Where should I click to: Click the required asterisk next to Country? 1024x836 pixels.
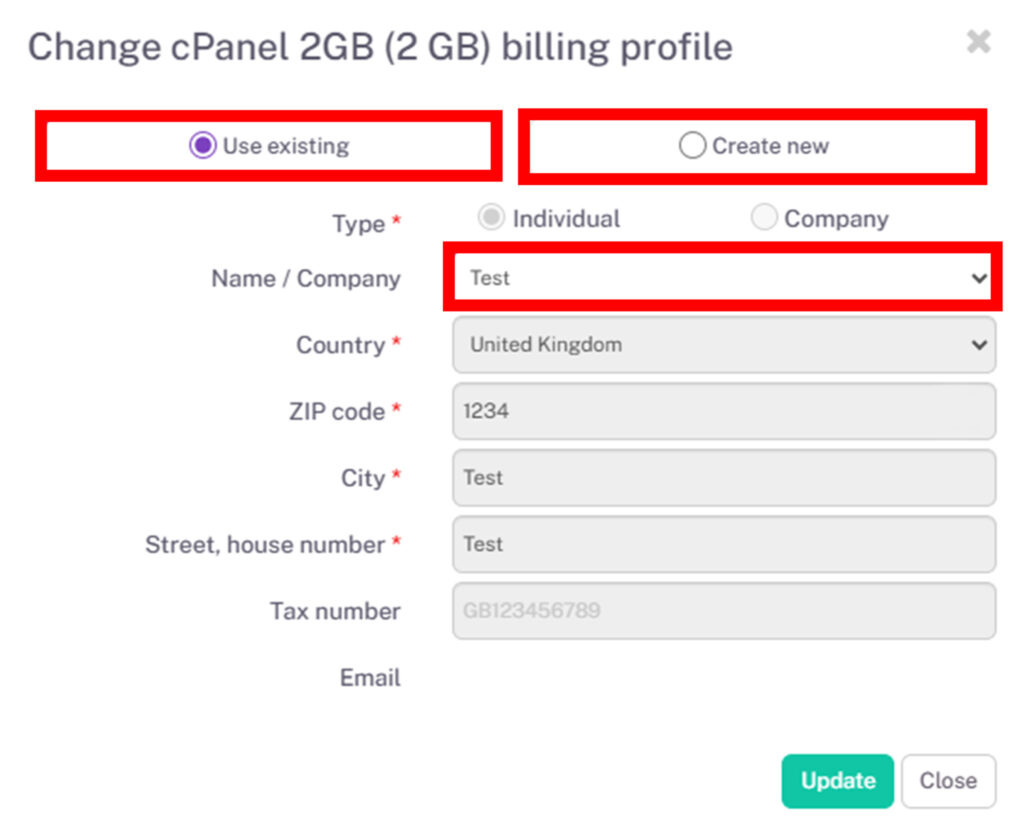tap(398, 340)
